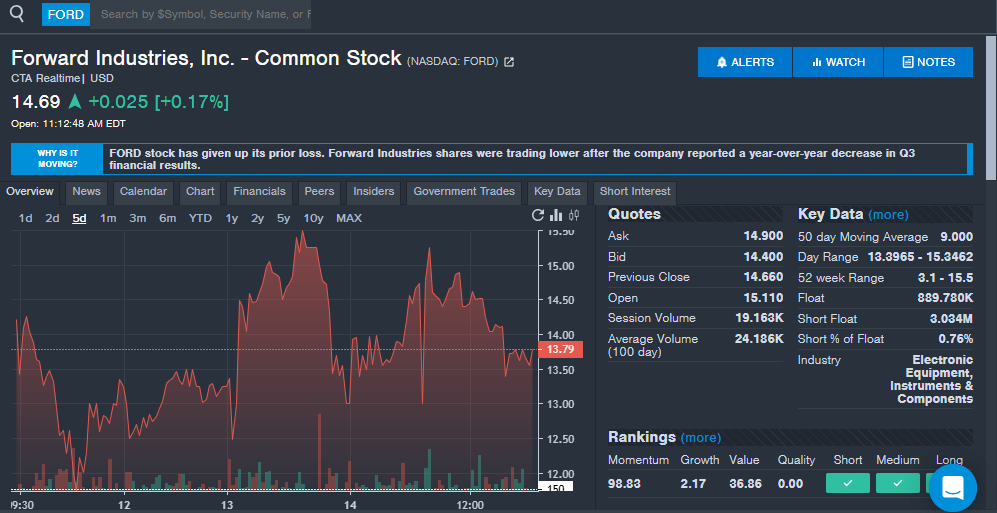Click the 13.79 price marker on the chart axis

[x=560, y=349]
